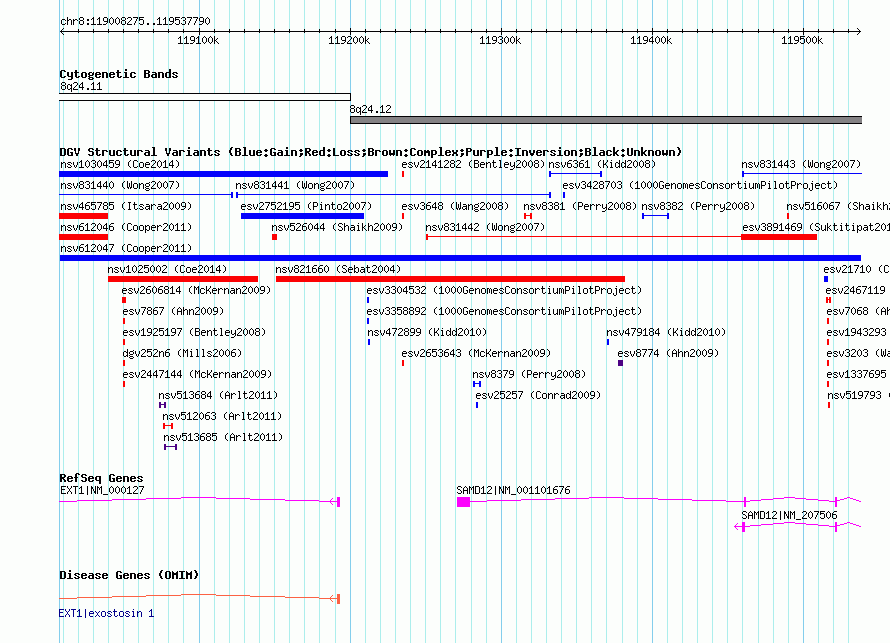
Task: Click esv3648 (Wang2008) variant label
Action: click(455, 206)
